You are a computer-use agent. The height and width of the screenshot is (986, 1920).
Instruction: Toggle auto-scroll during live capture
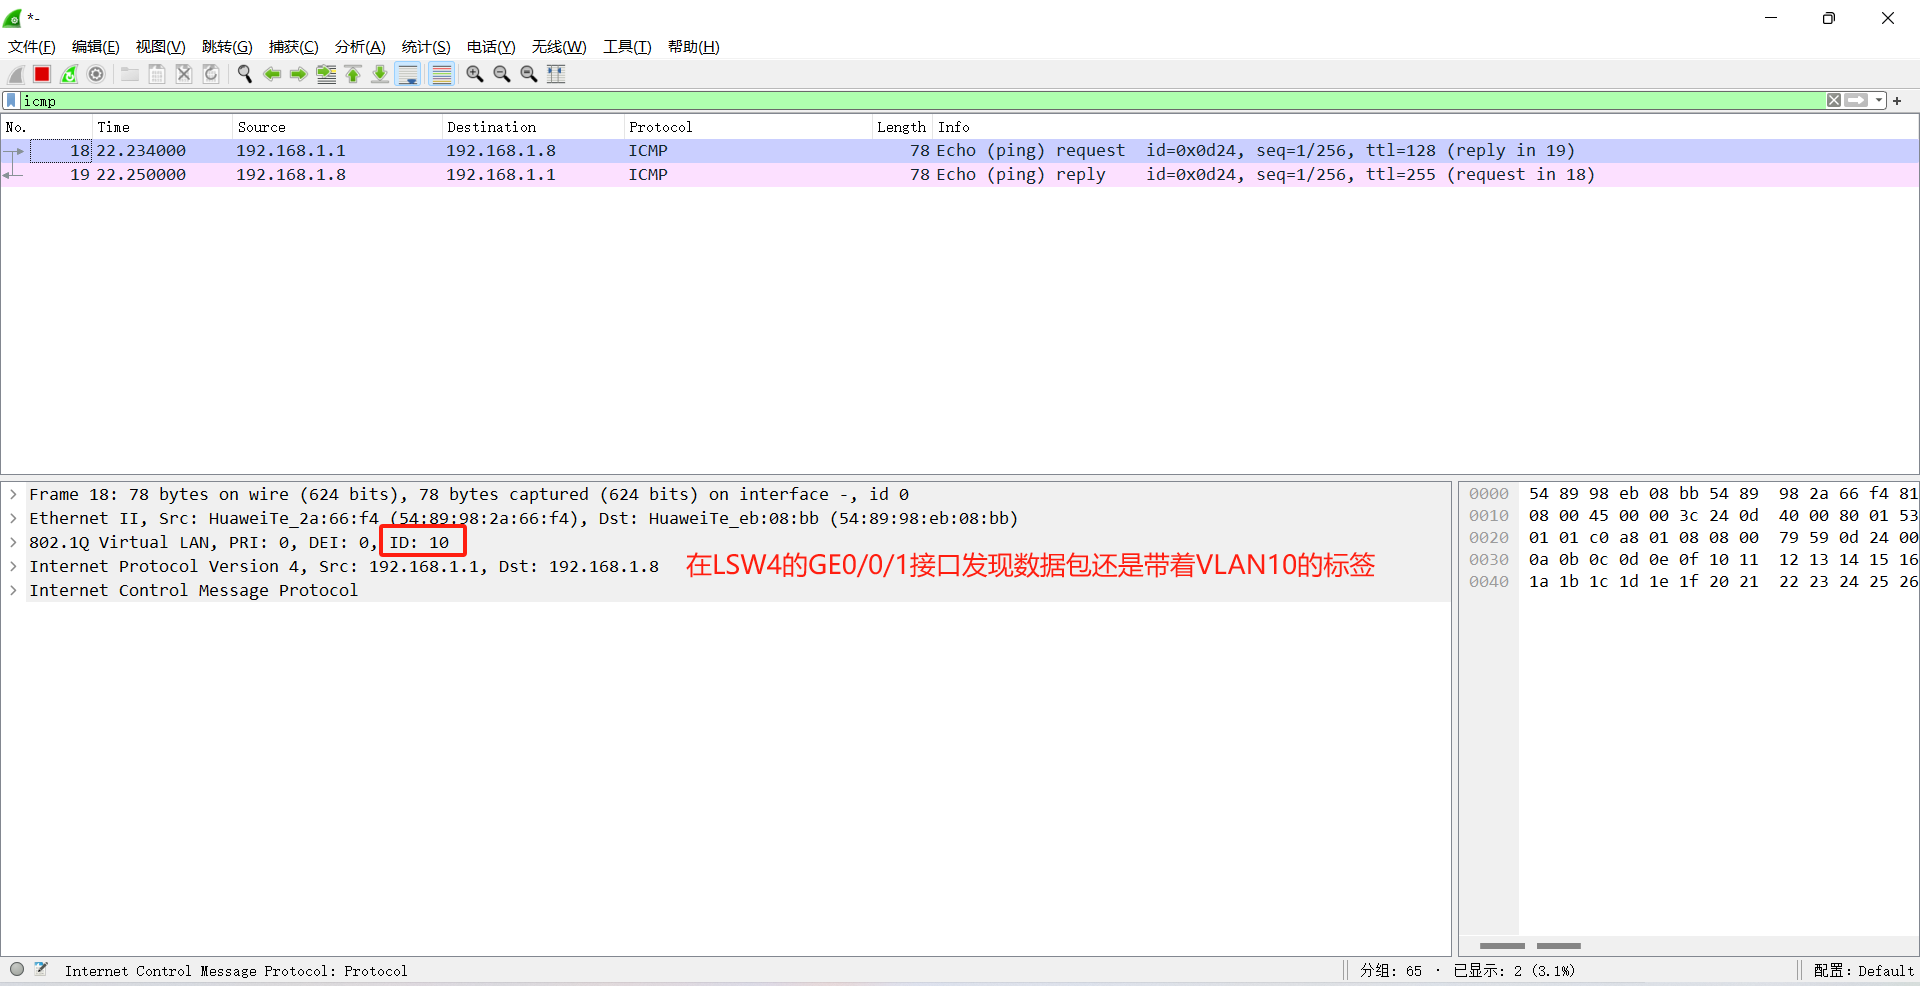(x=408, y=74)
